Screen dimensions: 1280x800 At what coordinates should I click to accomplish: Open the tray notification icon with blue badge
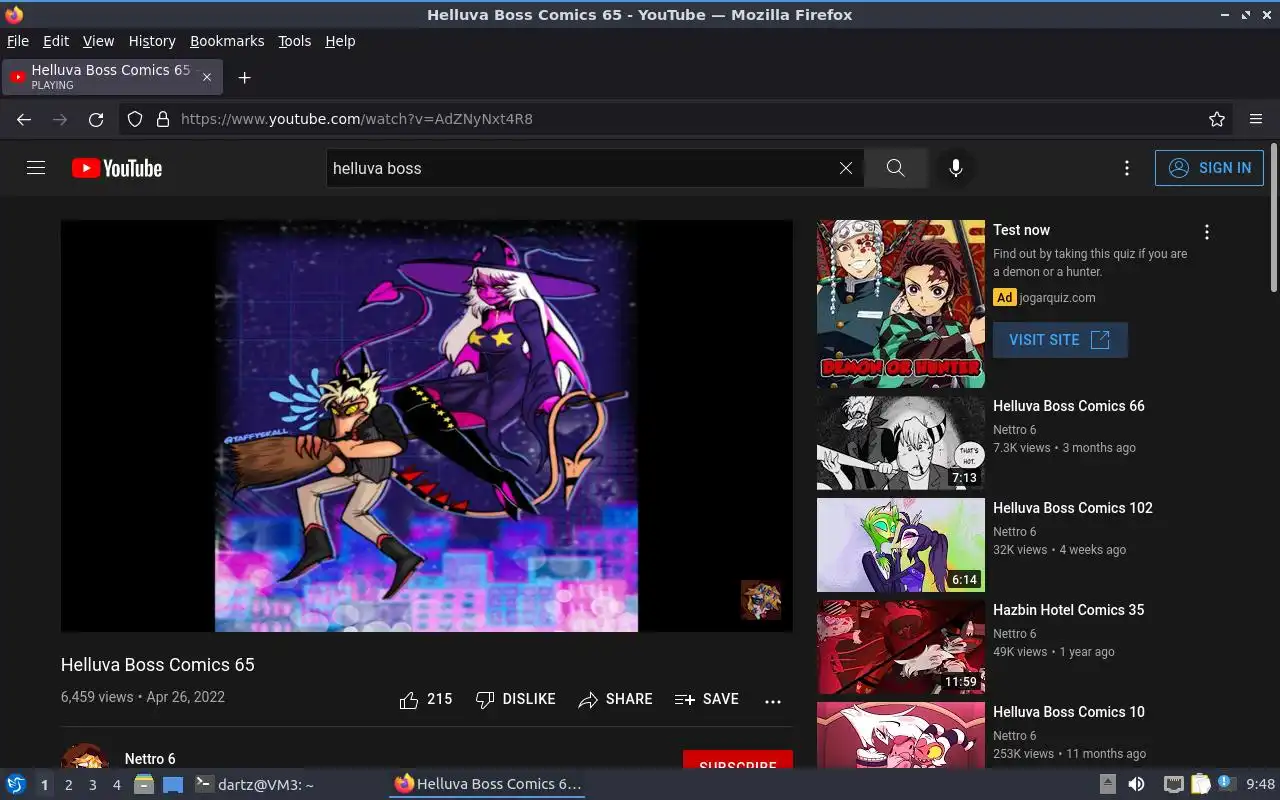1225,784
